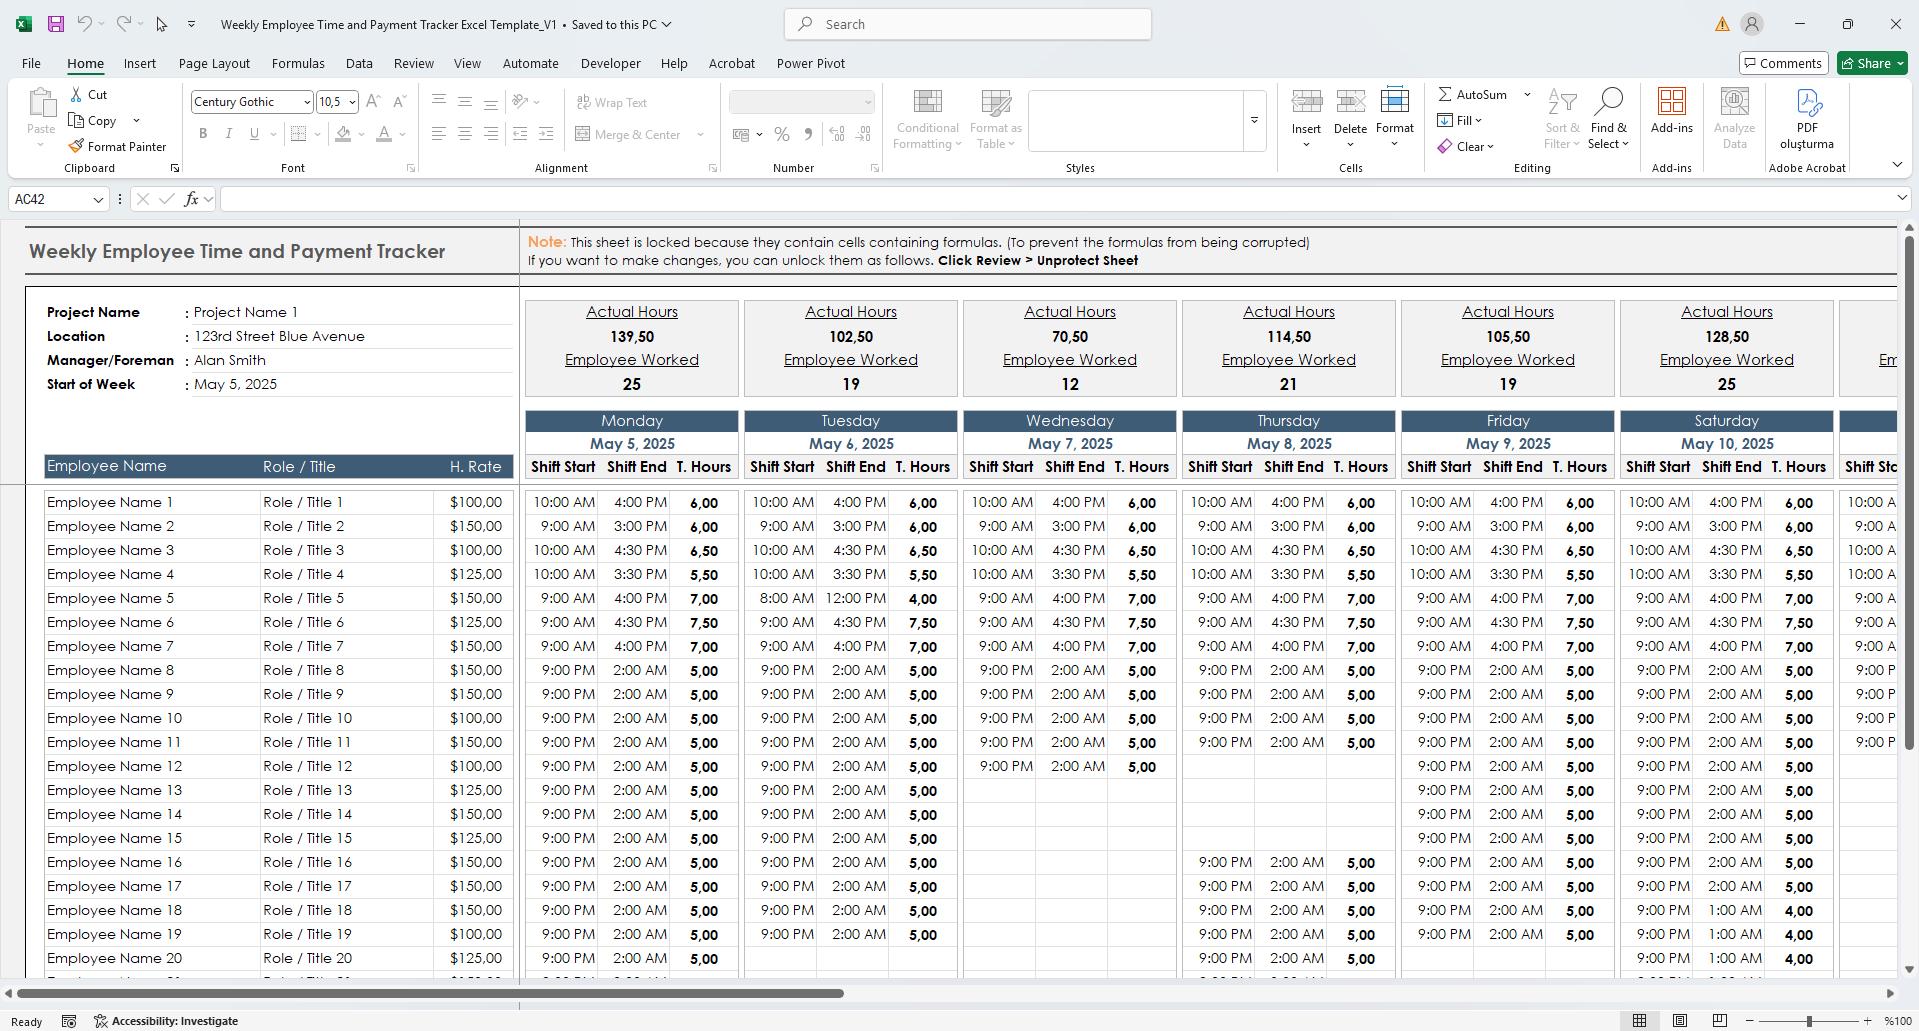The height and width of the screenshot is (1031, 1919).
Task: Toggle underline formatting
Action: pos(254,134)
